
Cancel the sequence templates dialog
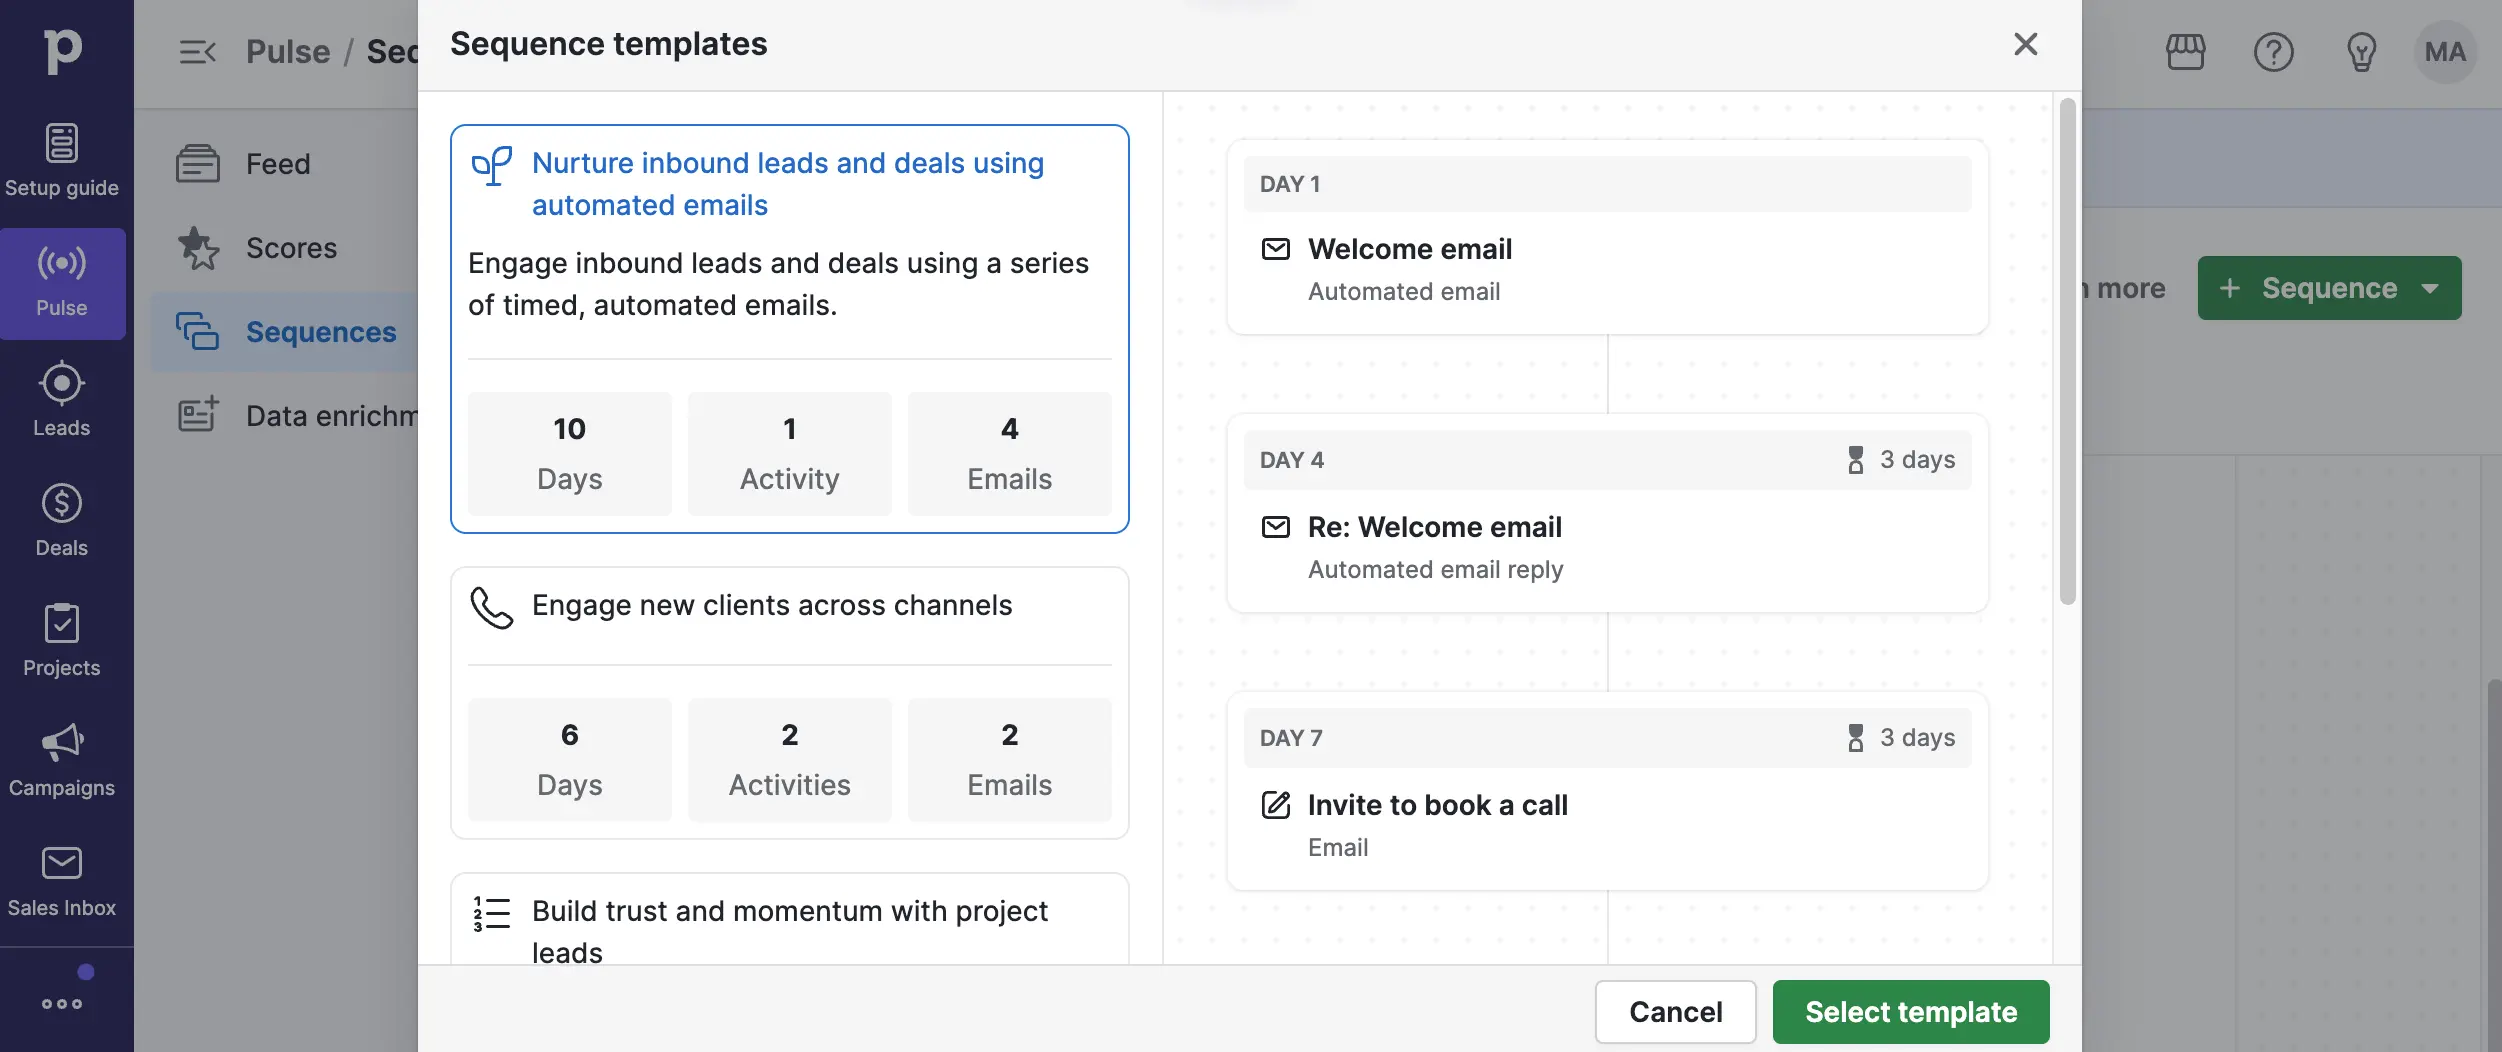point(1675,1011)
